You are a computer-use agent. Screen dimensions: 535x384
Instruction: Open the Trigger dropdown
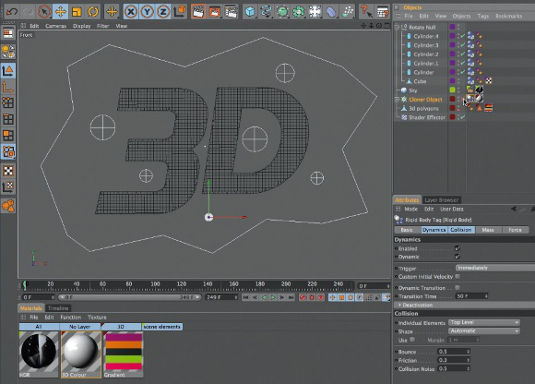pos(495,268)
